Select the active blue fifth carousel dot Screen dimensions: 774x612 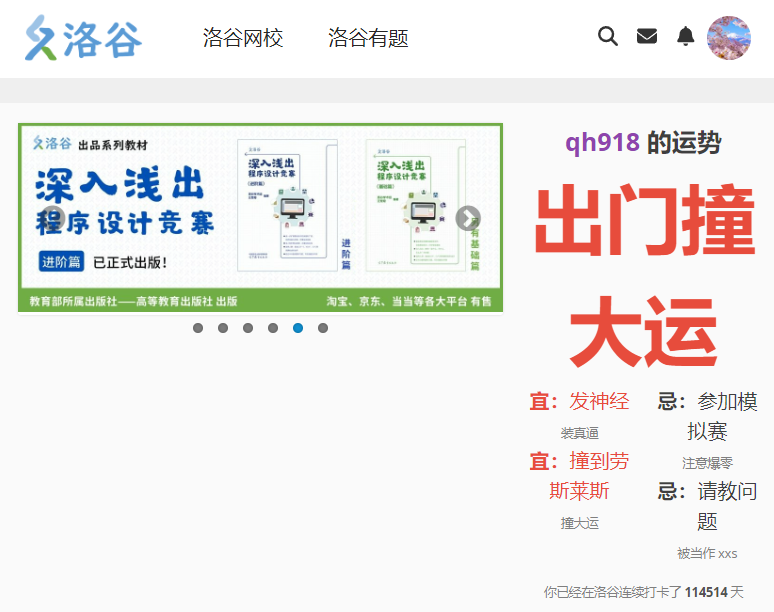298,328
